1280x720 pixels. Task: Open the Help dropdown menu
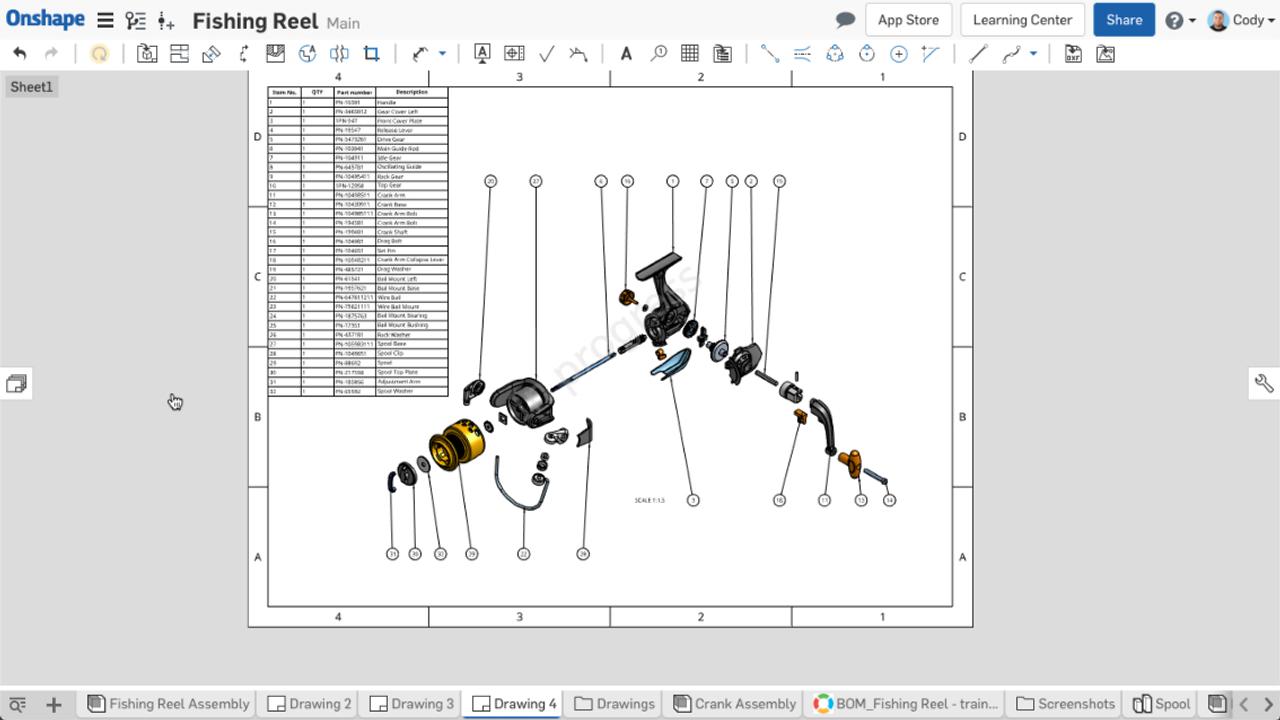pos(1180,19)
